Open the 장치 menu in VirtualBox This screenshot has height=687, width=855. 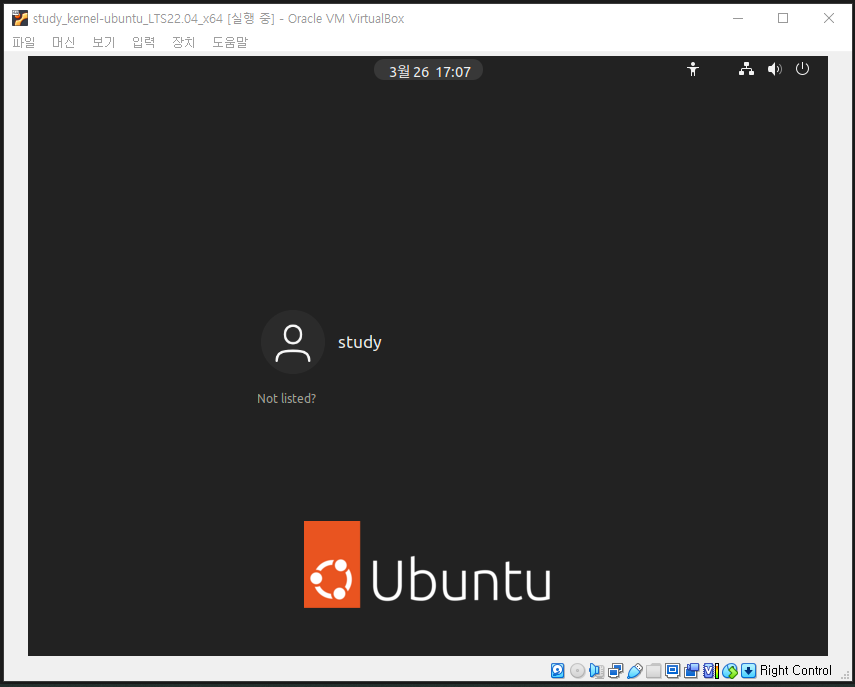pyautogui.click(x=183, y=42)
